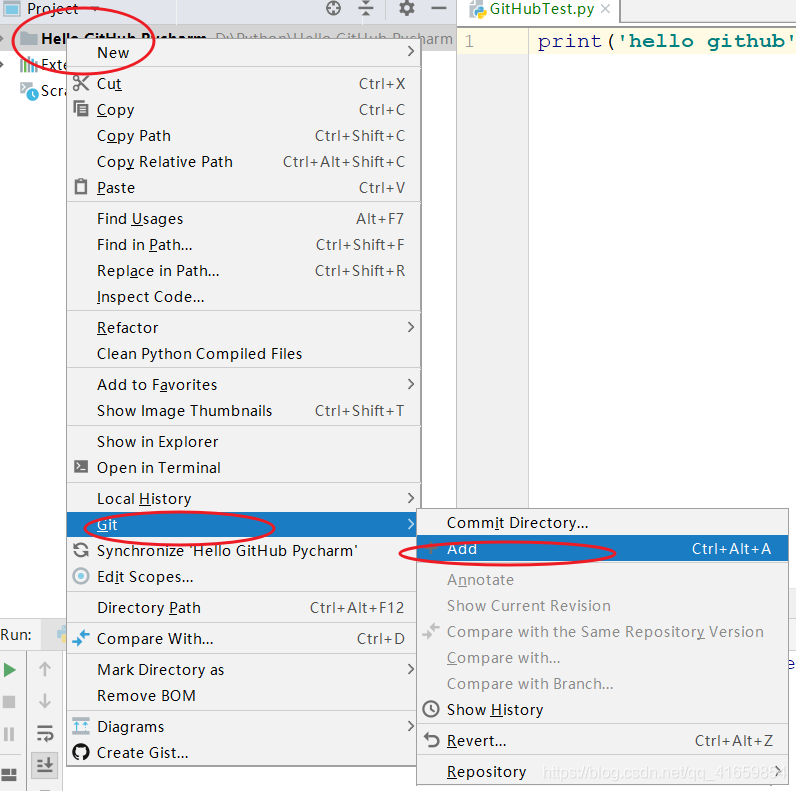This screenshot has width=796, height=791.
Task: Click line number 1 in the editor gutter
Action: [470, 41]
